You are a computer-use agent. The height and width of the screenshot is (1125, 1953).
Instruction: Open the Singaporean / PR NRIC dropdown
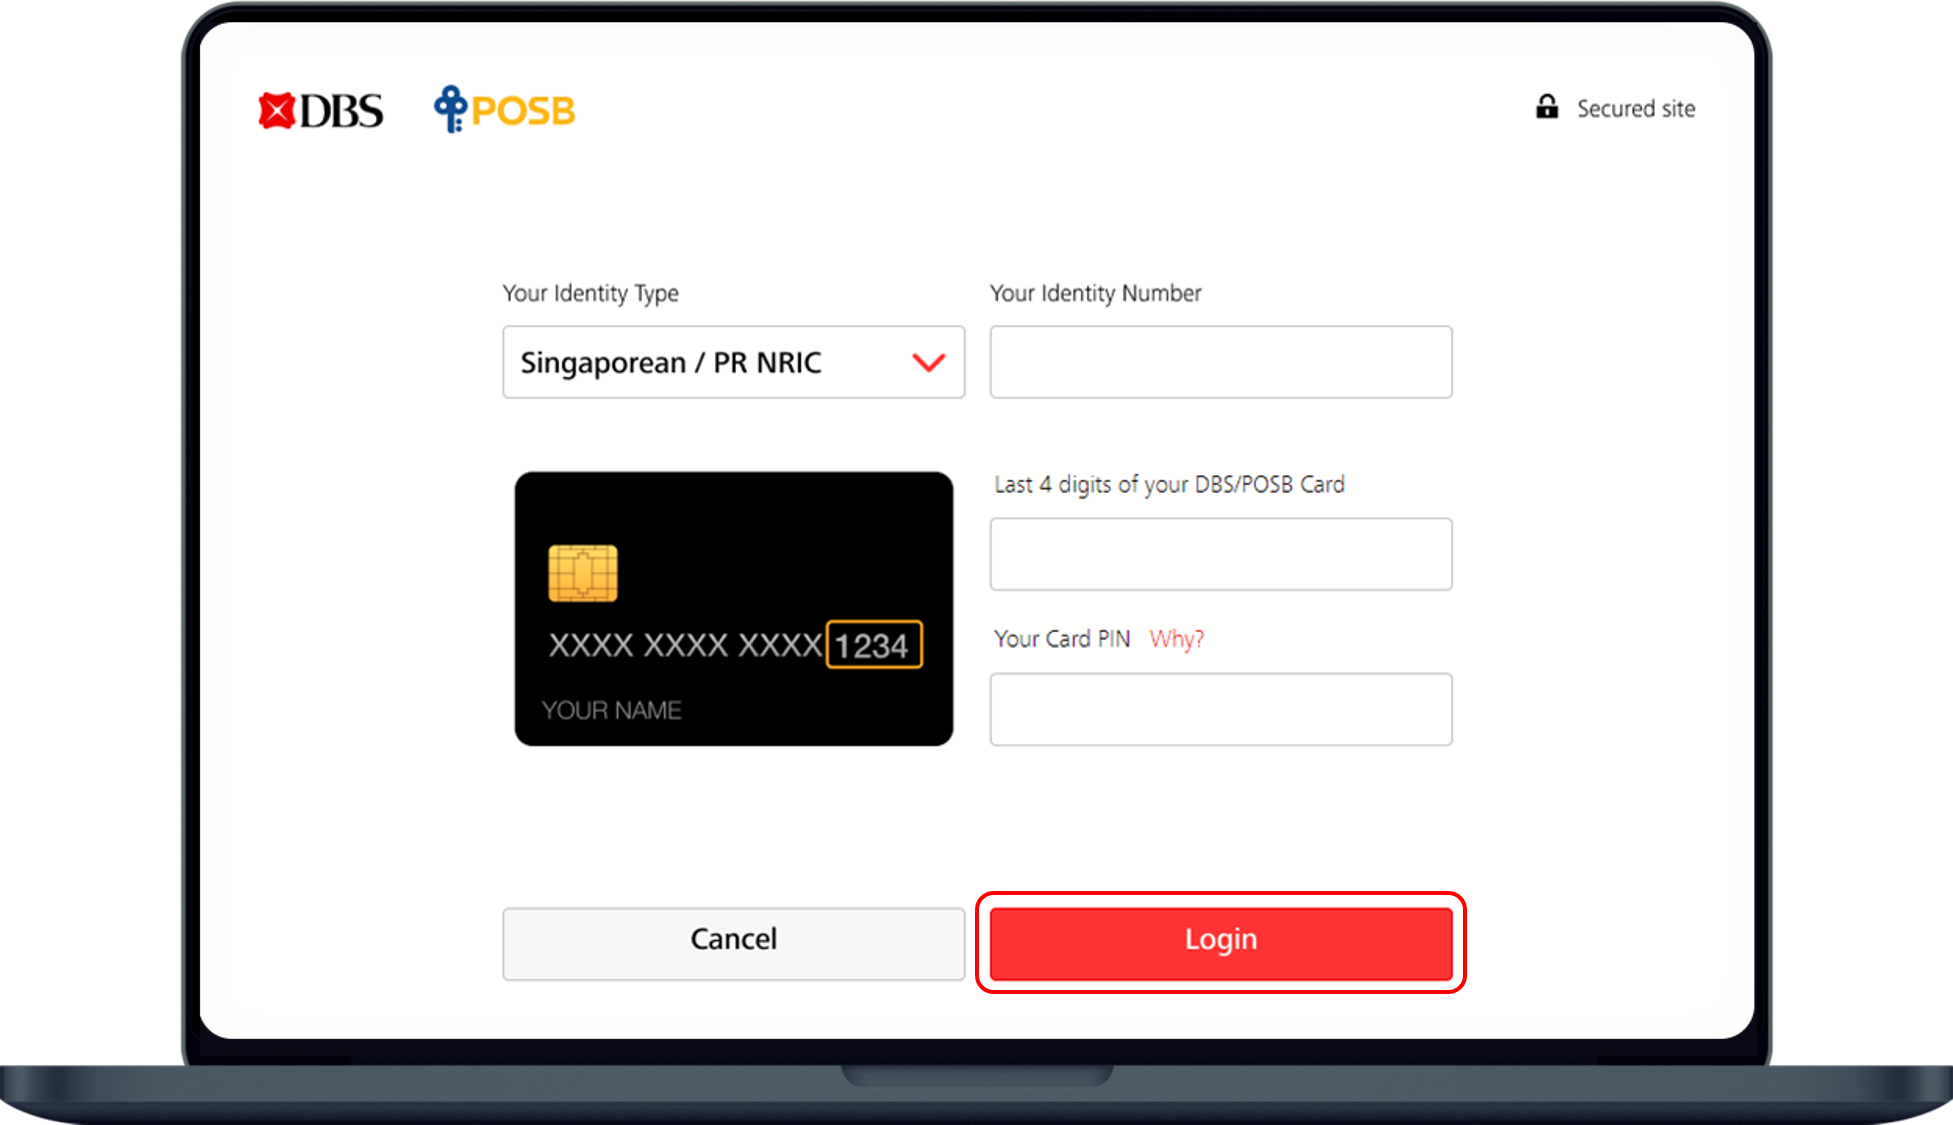click(x=733, y=362)
